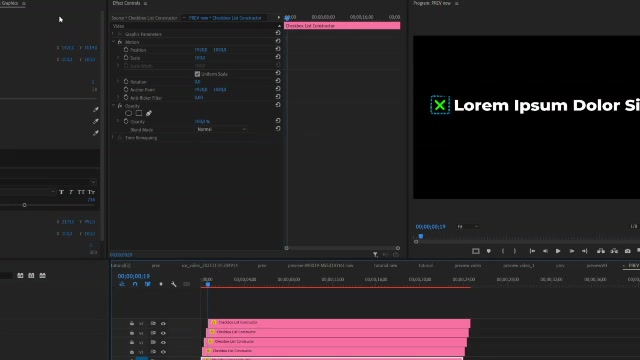Click Go to Out point button
Viewport: 640px width, 360px height.
pos(584,251)
